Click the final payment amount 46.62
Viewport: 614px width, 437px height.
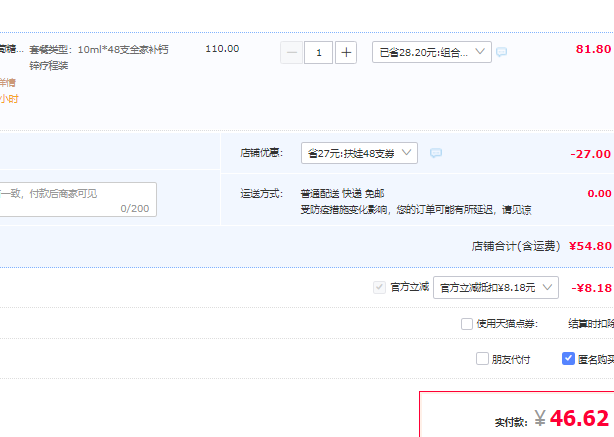point(579,418)
